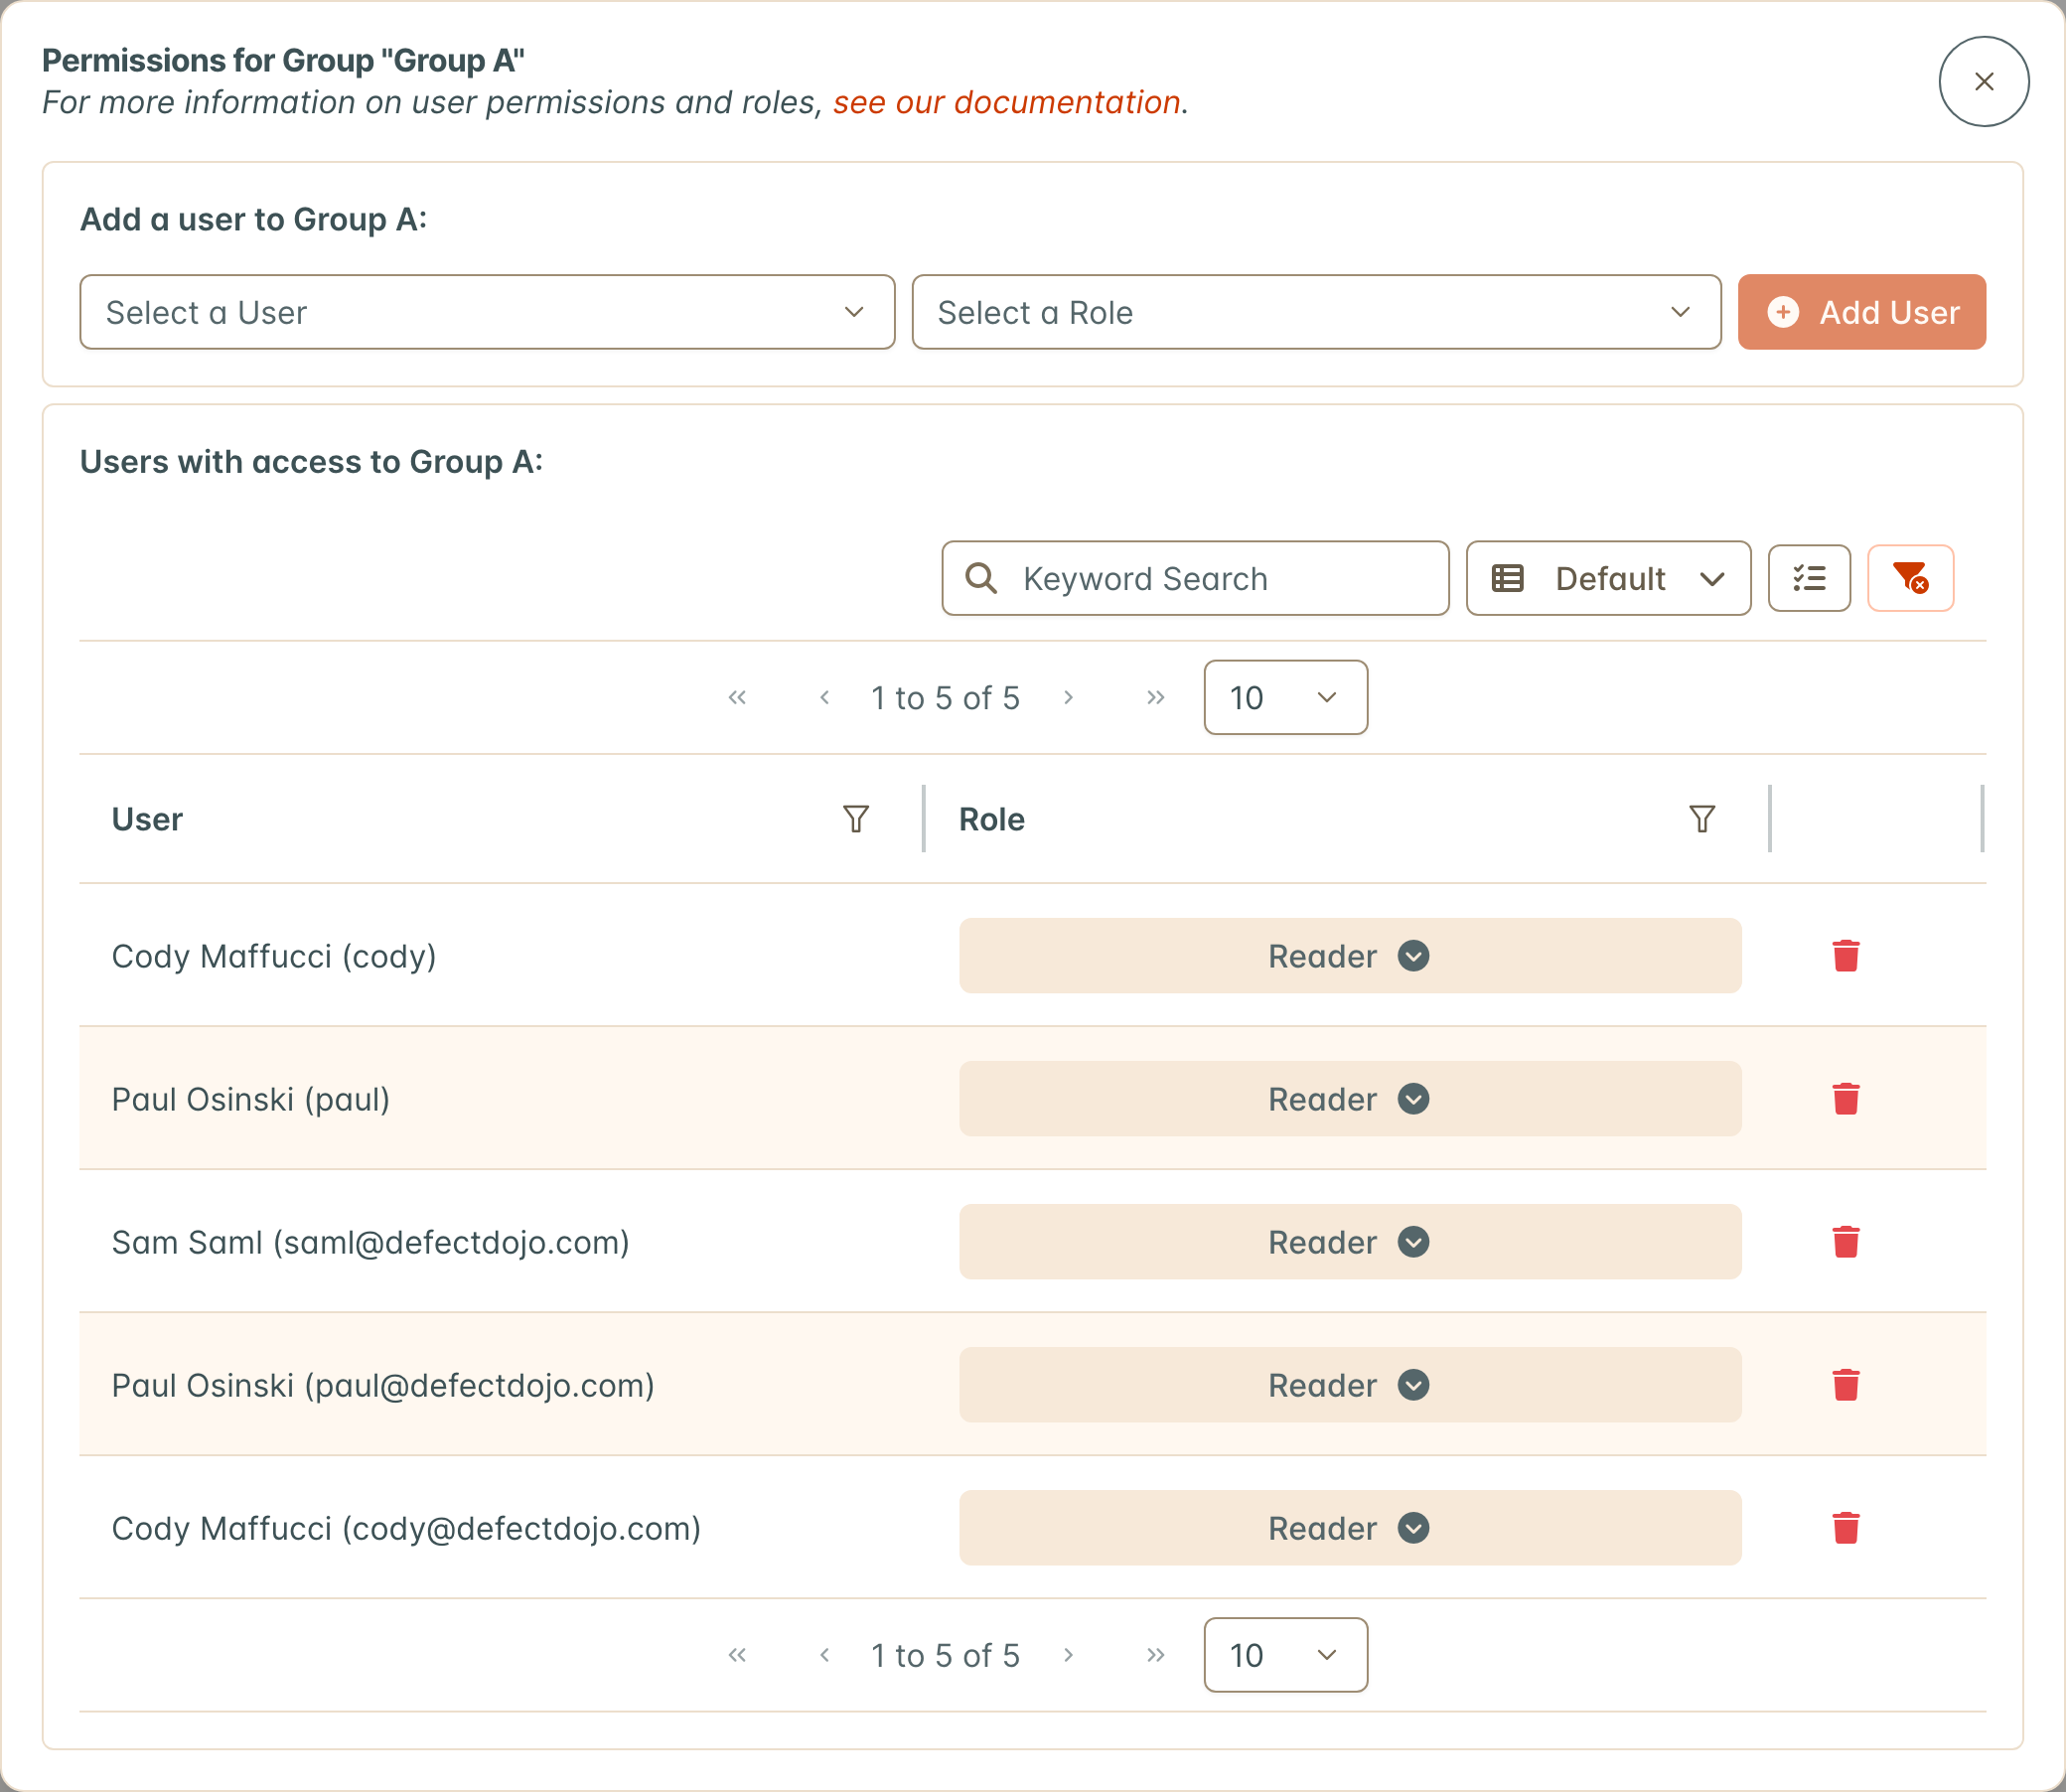Go to next page in bottom pagination

[x=1068, y=1655]
